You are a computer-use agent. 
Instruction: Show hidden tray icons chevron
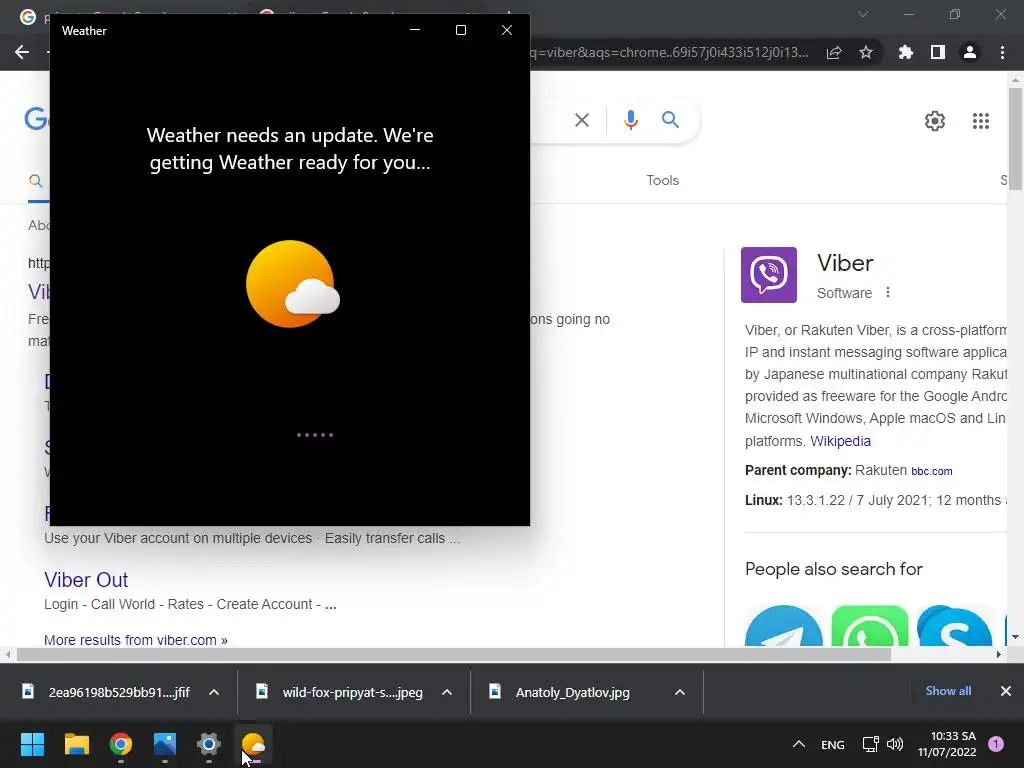click(799, 744)
